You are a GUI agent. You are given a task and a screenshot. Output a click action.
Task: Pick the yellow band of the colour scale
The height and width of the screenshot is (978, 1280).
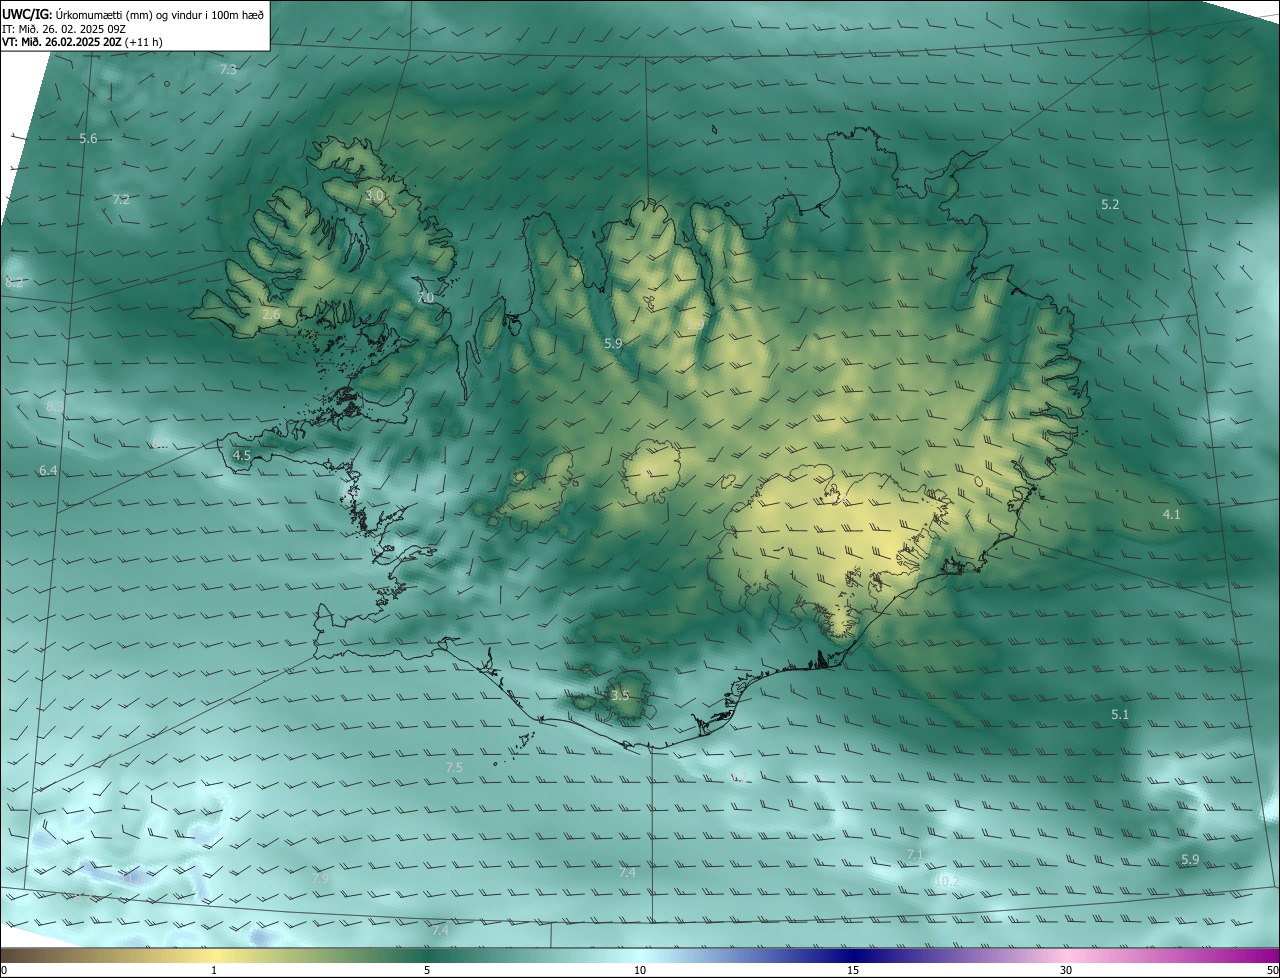click(x=215, y=955)
